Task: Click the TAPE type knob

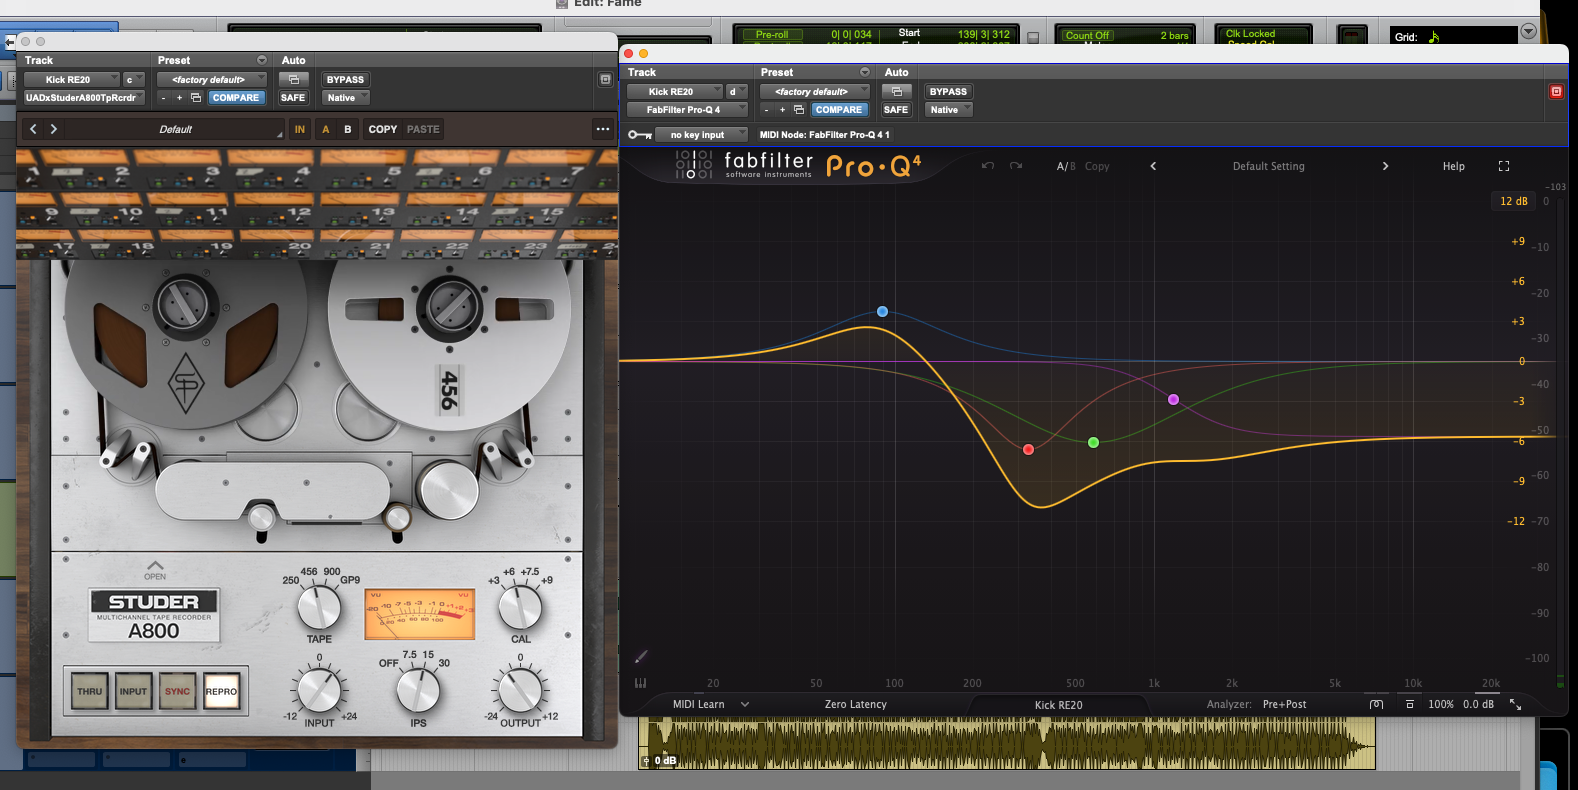Action: 319,606
